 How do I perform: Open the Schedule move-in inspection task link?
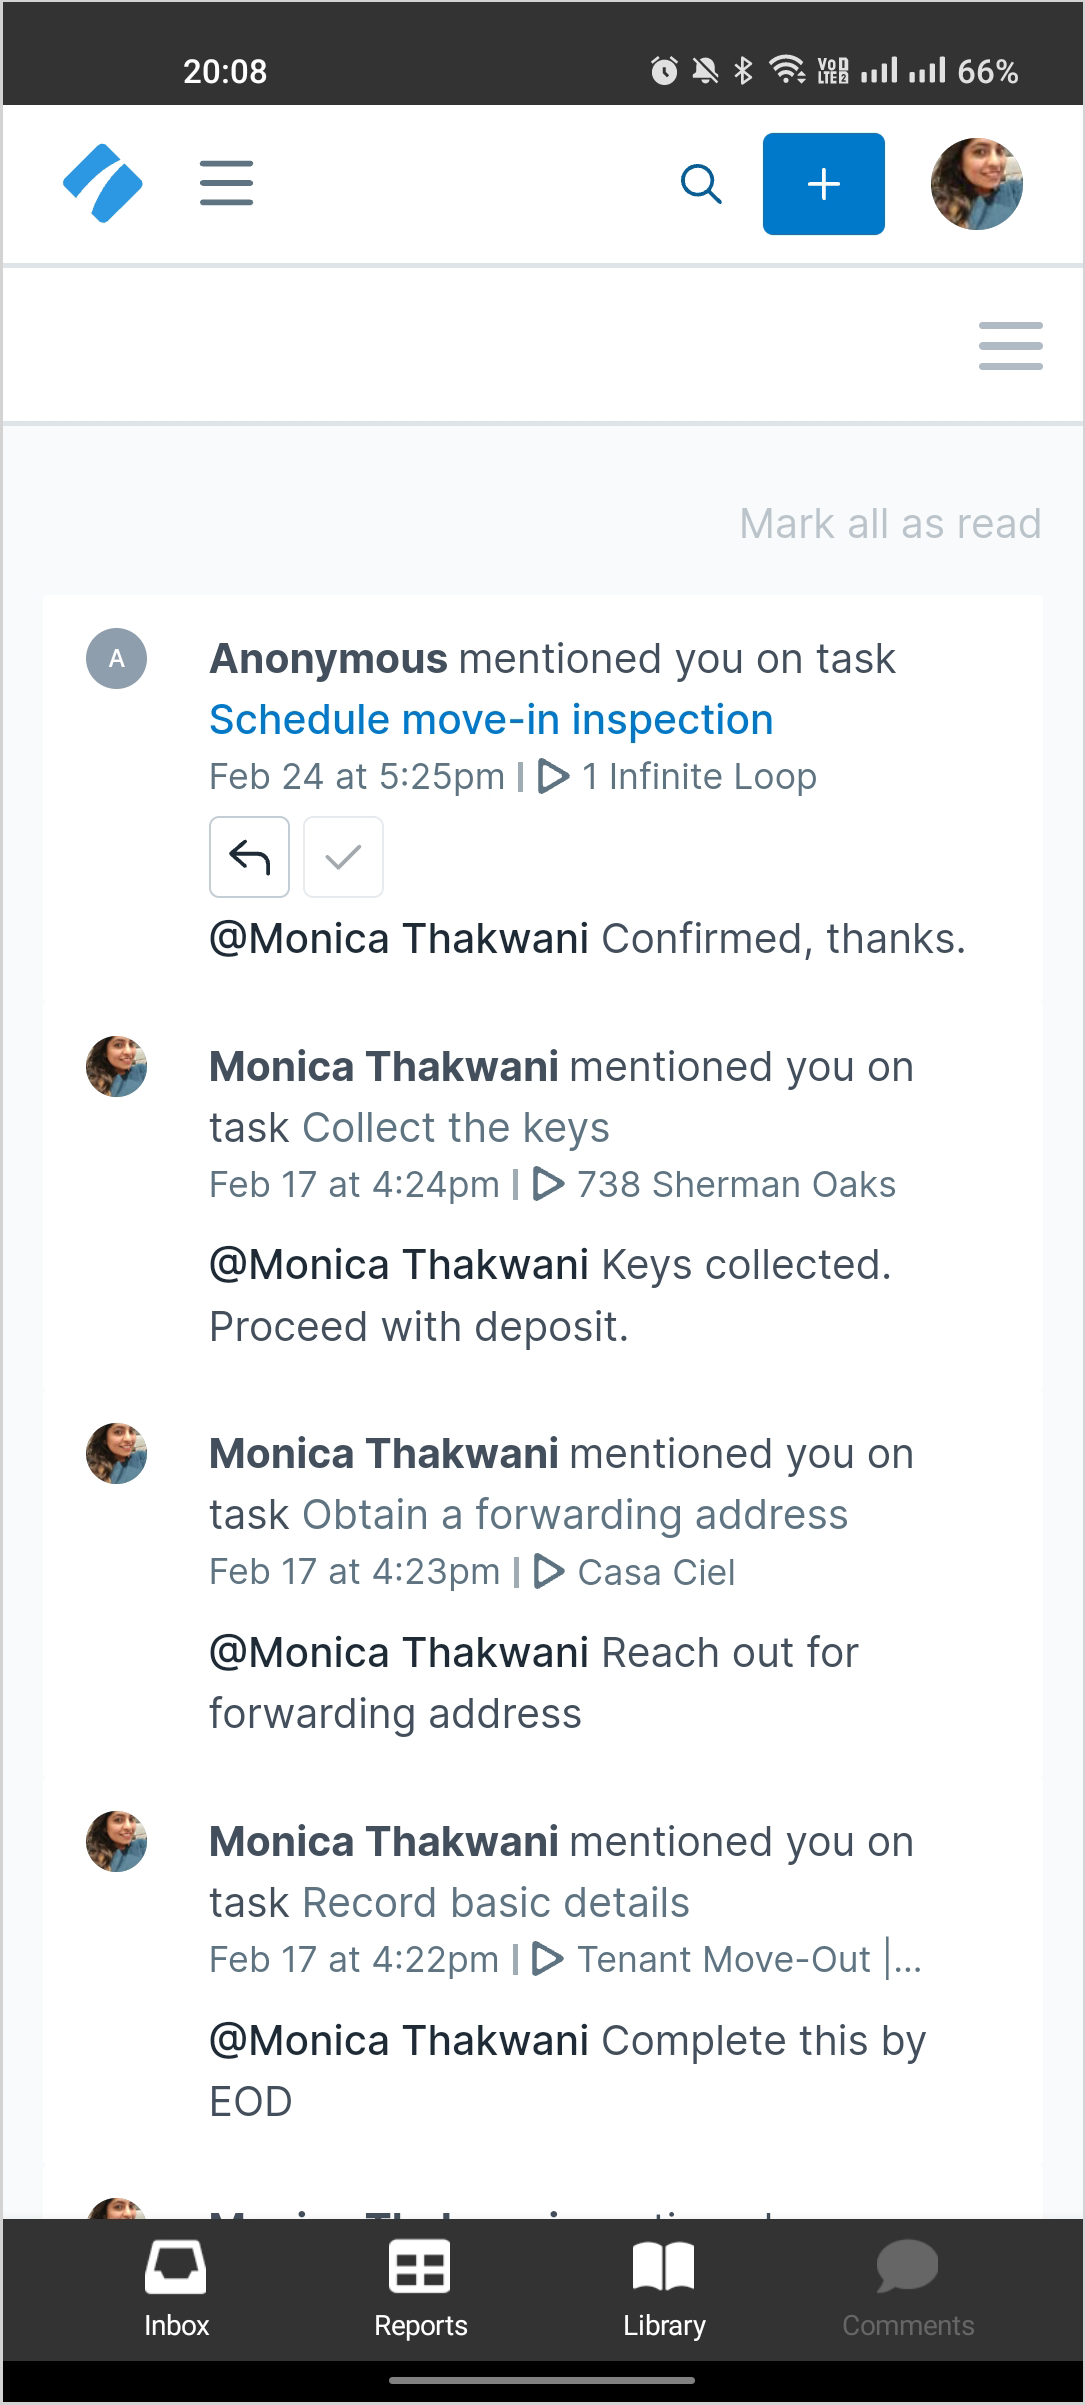point(491,719)
